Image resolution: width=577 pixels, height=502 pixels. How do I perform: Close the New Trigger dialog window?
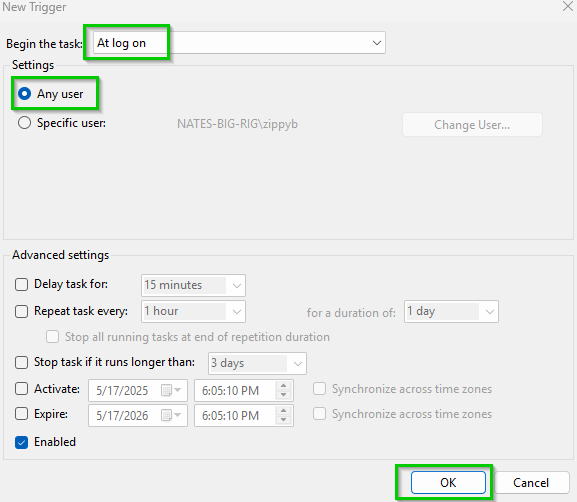[568, 6]
